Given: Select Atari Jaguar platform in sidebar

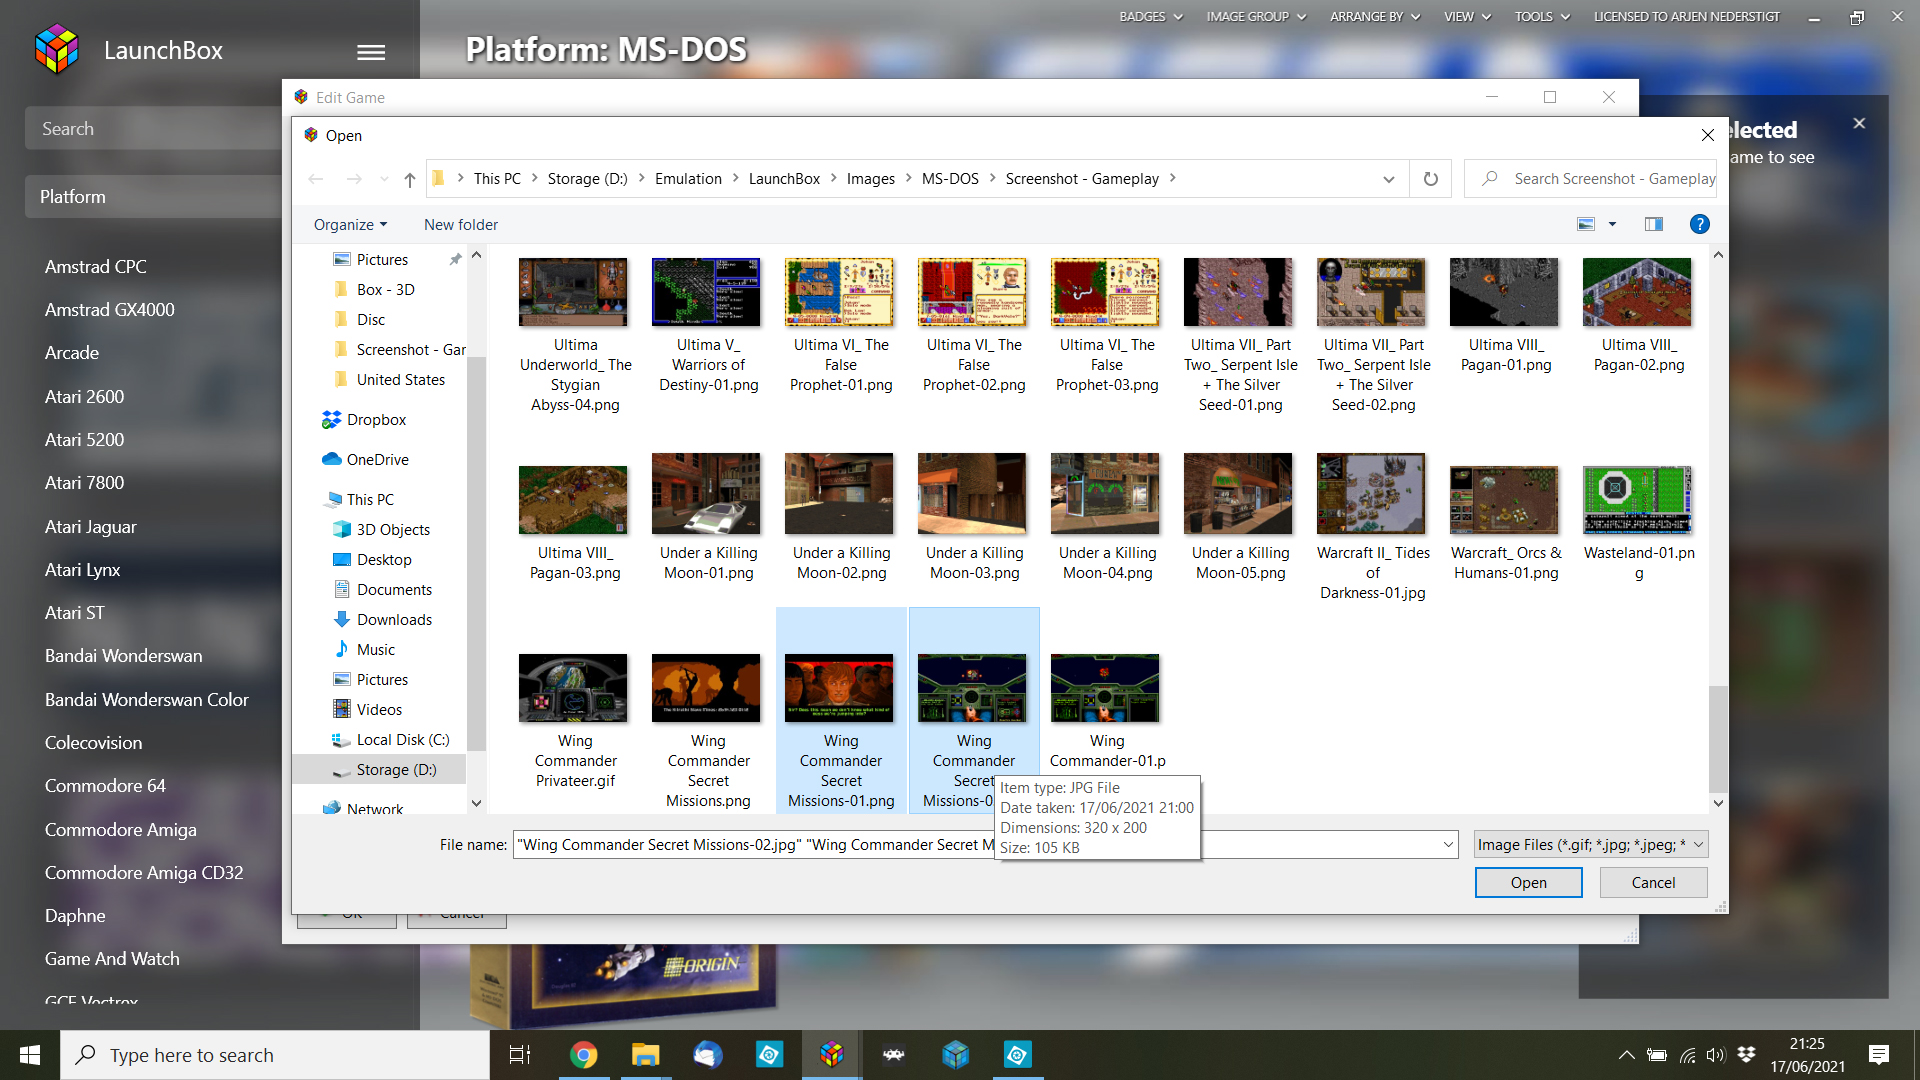Looking at the screenshot, I should [91, 527].
